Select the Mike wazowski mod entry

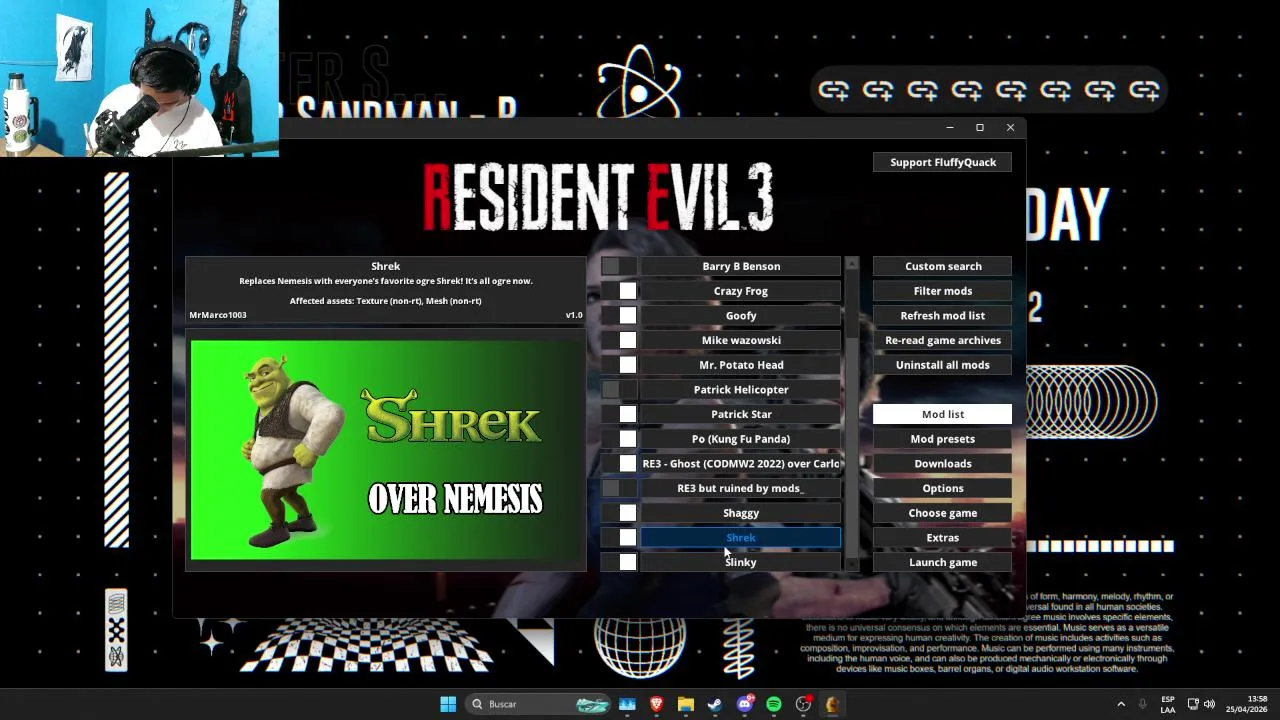(741, 340)
